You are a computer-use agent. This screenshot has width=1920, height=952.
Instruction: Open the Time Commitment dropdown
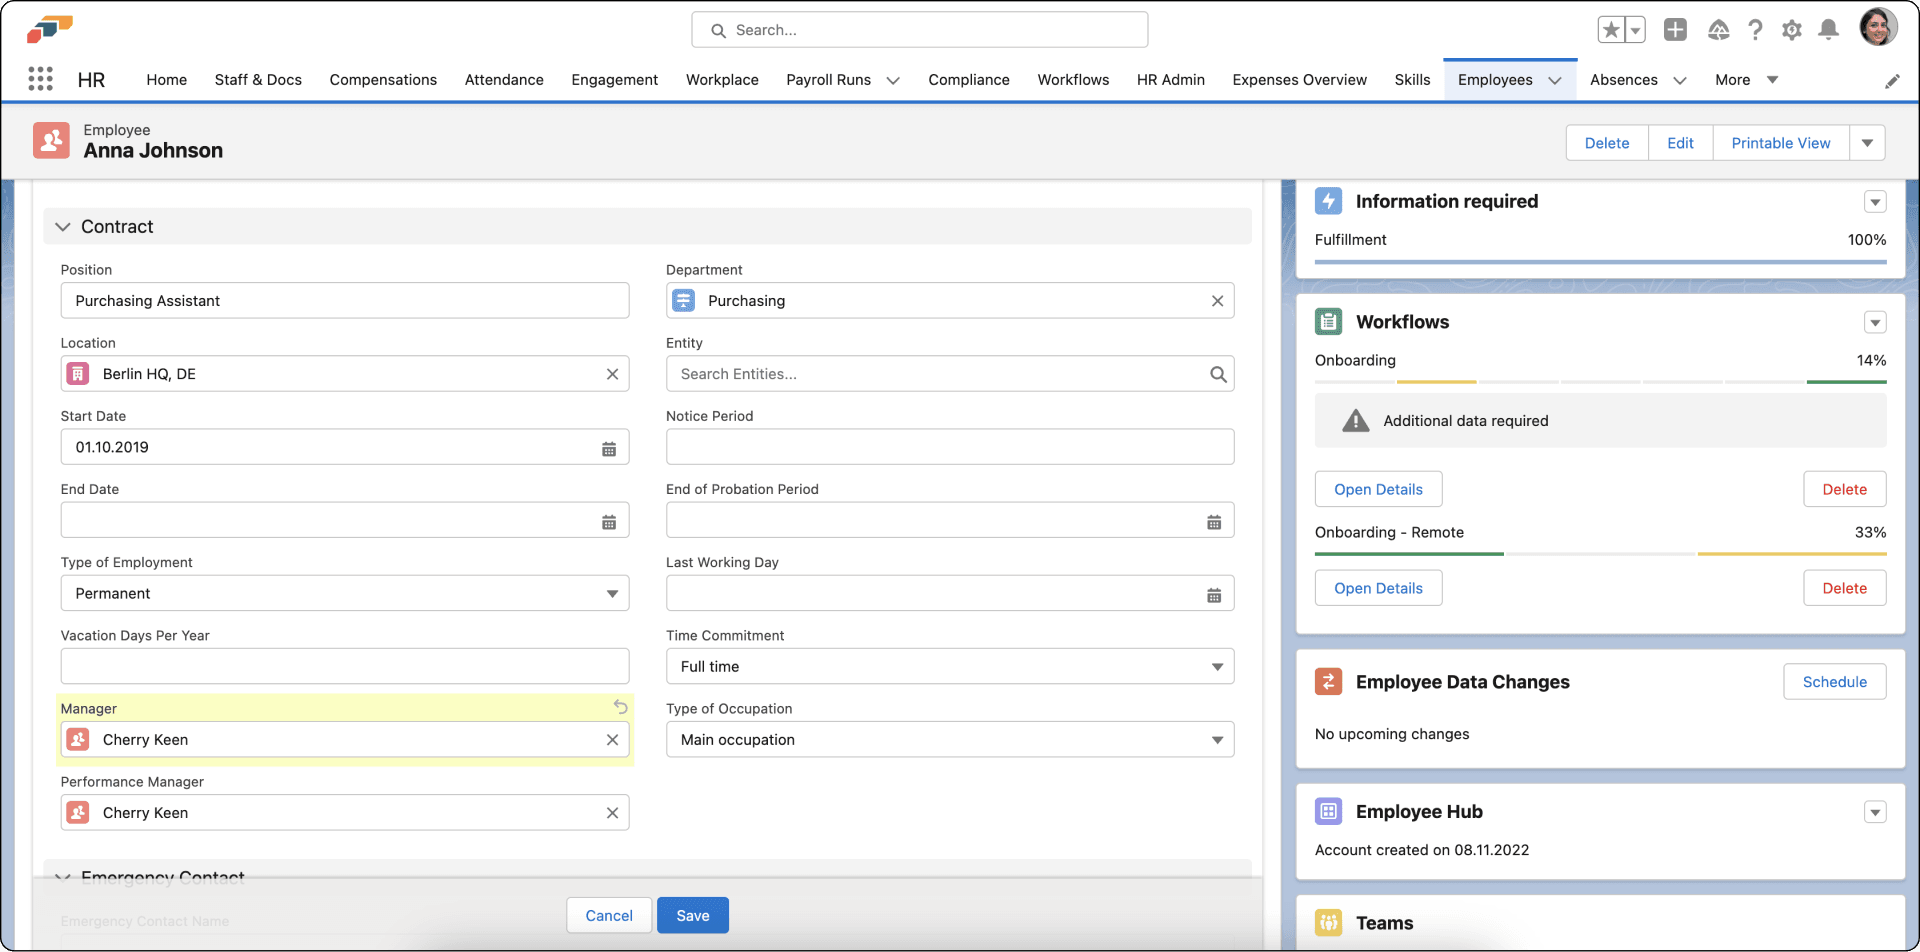(950, 666)
